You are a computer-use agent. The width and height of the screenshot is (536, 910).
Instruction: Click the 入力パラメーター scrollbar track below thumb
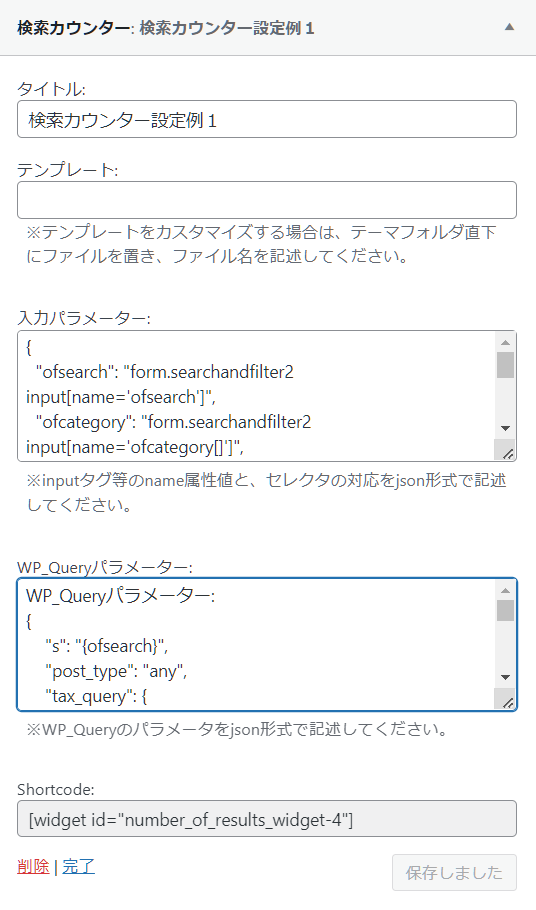[505, 399]
